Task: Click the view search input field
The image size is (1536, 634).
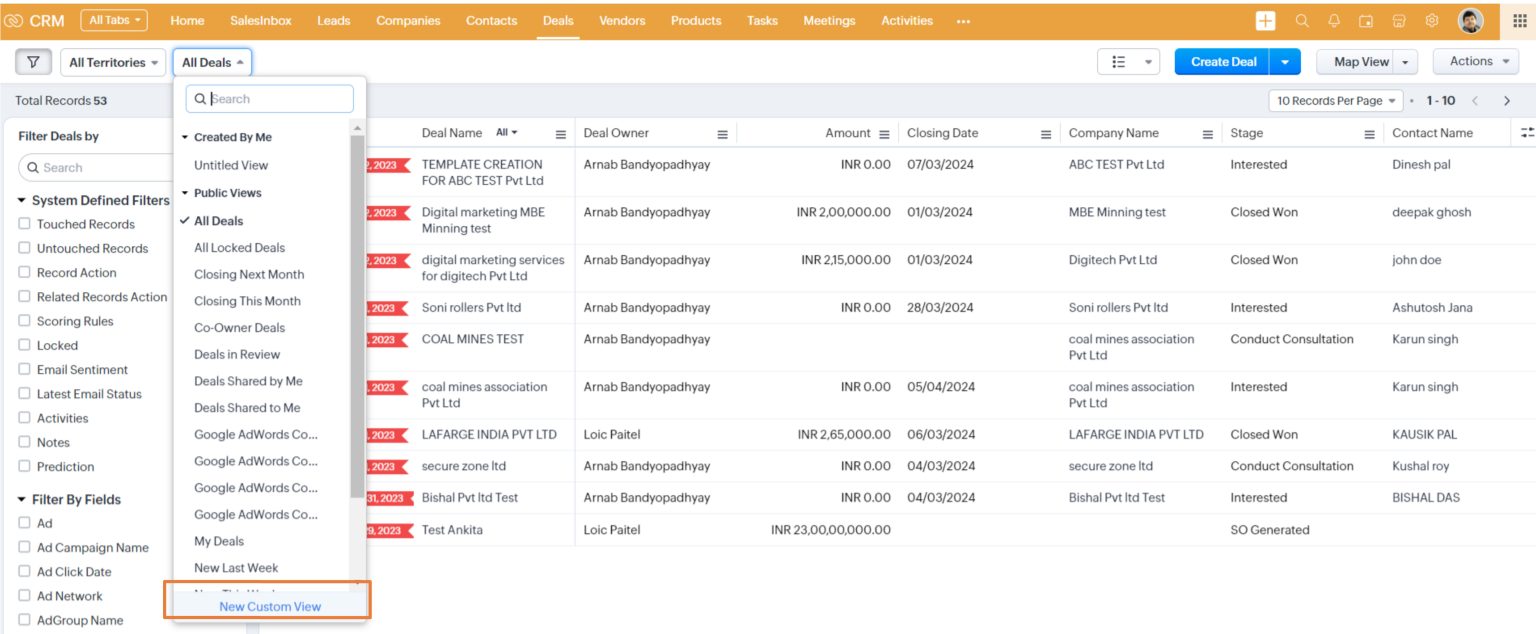Action: point(270,99)
